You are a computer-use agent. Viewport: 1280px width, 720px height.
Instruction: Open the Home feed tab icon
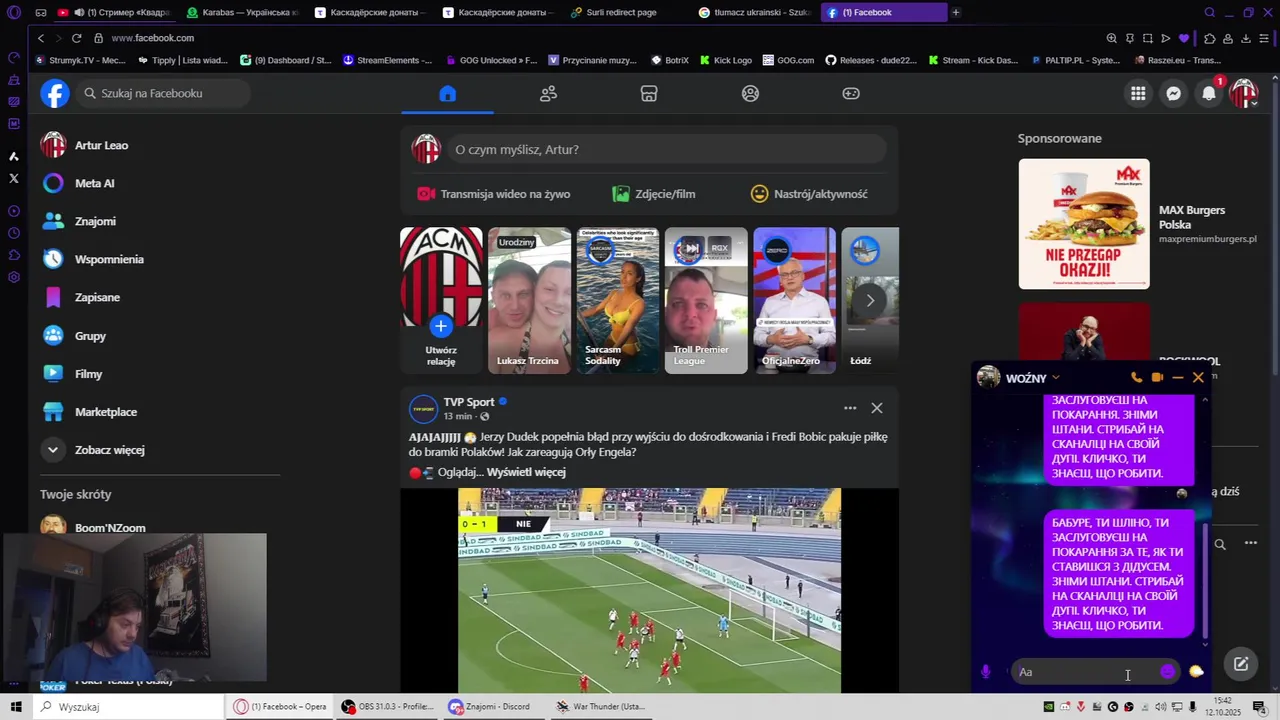pyautogui.click(x=447, y=93)
